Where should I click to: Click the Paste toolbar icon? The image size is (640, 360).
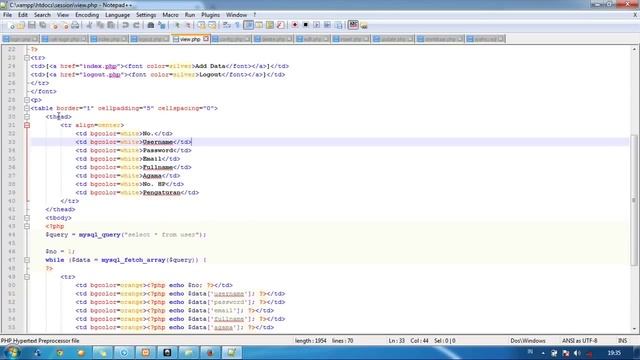pyautogui.click(x=111, y=25)
